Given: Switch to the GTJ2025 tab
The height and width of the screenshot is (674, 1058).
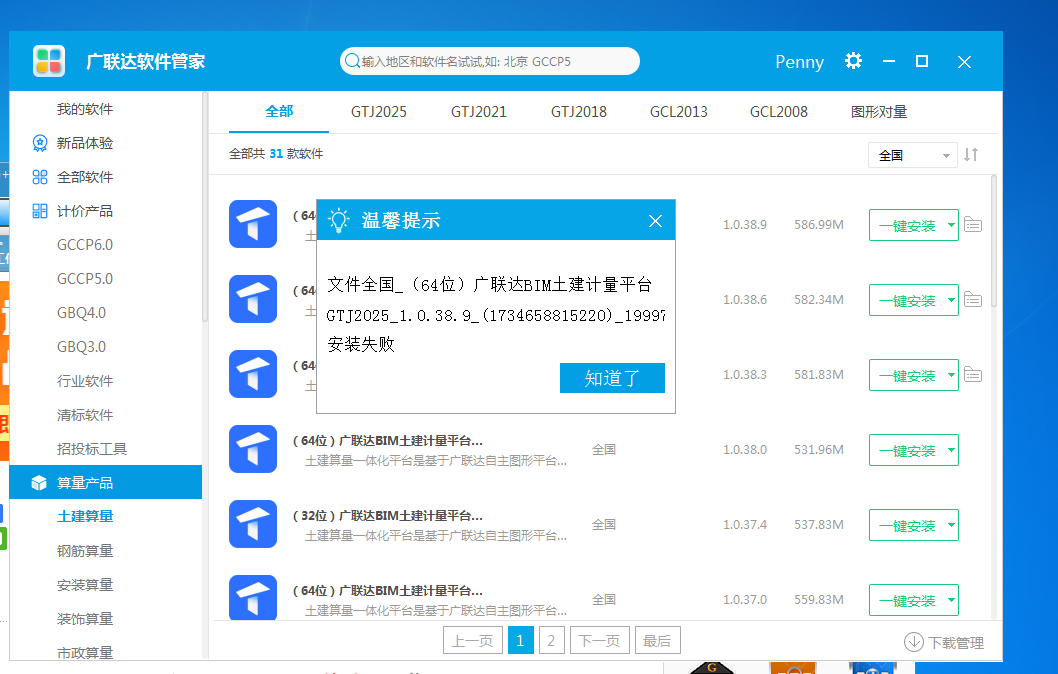Looking at the screenshot, I should pyautogui.click(x=379, y=111).
